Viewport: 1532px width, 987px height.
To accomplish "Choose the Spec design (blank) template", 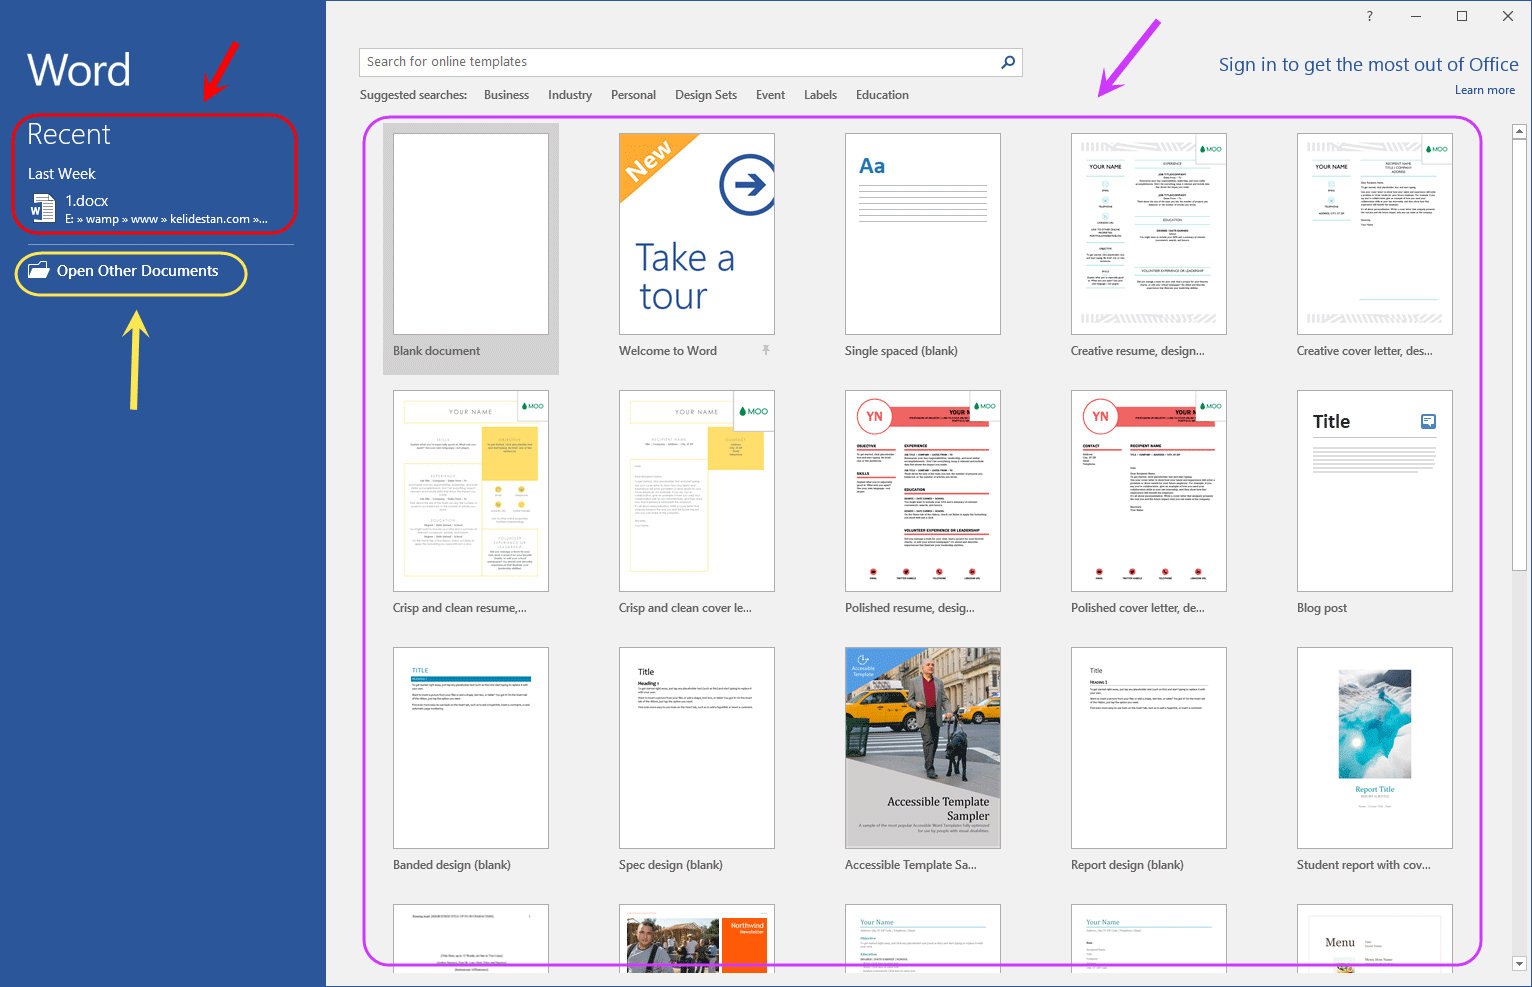I will click(x=697, y=748).
